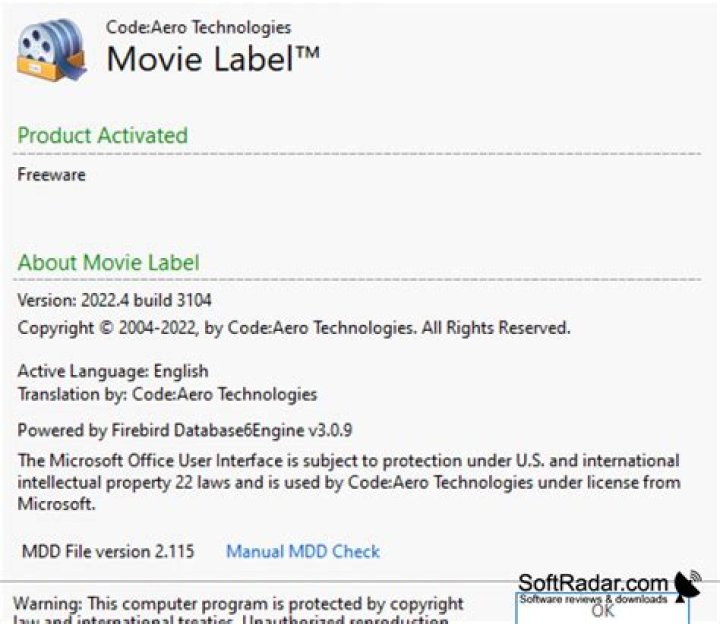Open the Manual MDD Check link
720x624 pixels.
pyautogui.click(x=302, y=551)
